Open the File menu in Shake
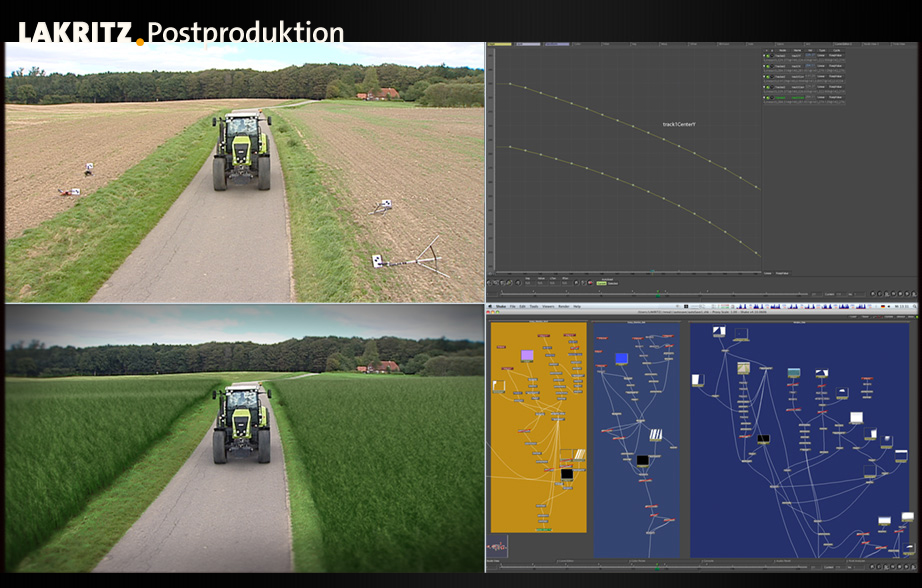Image resolution: width=922 pixels, height=588 pixels. coord(512,305)
